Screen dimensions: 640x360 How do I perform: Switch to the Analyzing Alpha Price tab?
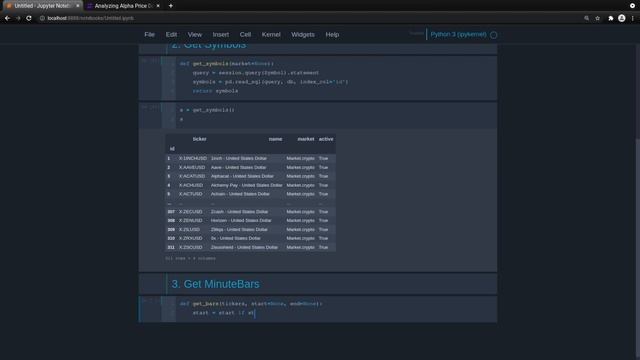[x=124, y=6]
